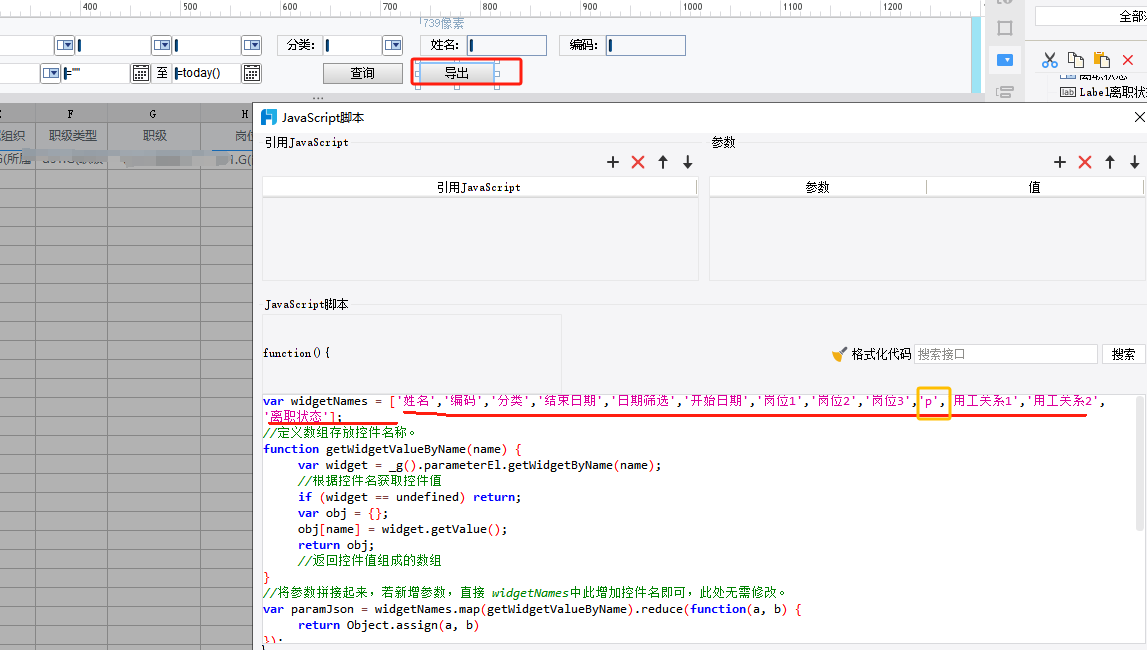Screen dimensions: 1147x650
Task: Click '//根据控件名获取控件值' comment line
Action: pos(369,481)
